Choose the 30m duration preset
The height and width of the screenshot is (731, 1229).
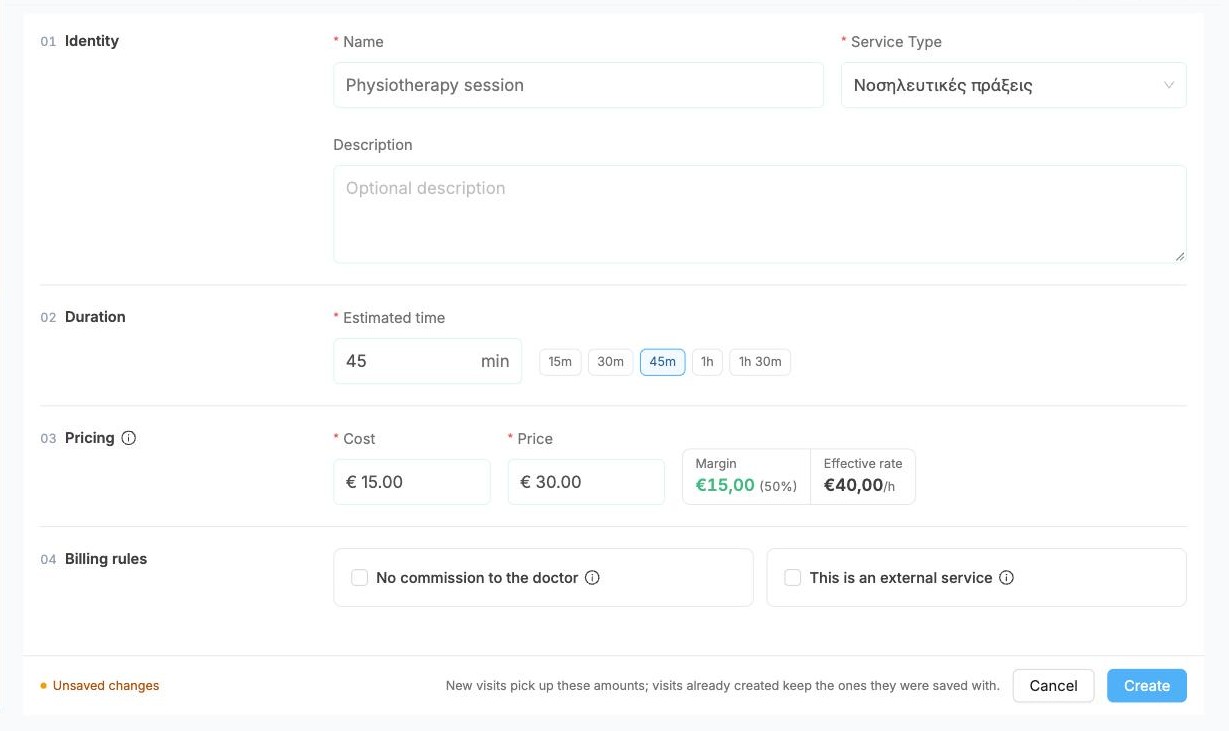point(610,361)
